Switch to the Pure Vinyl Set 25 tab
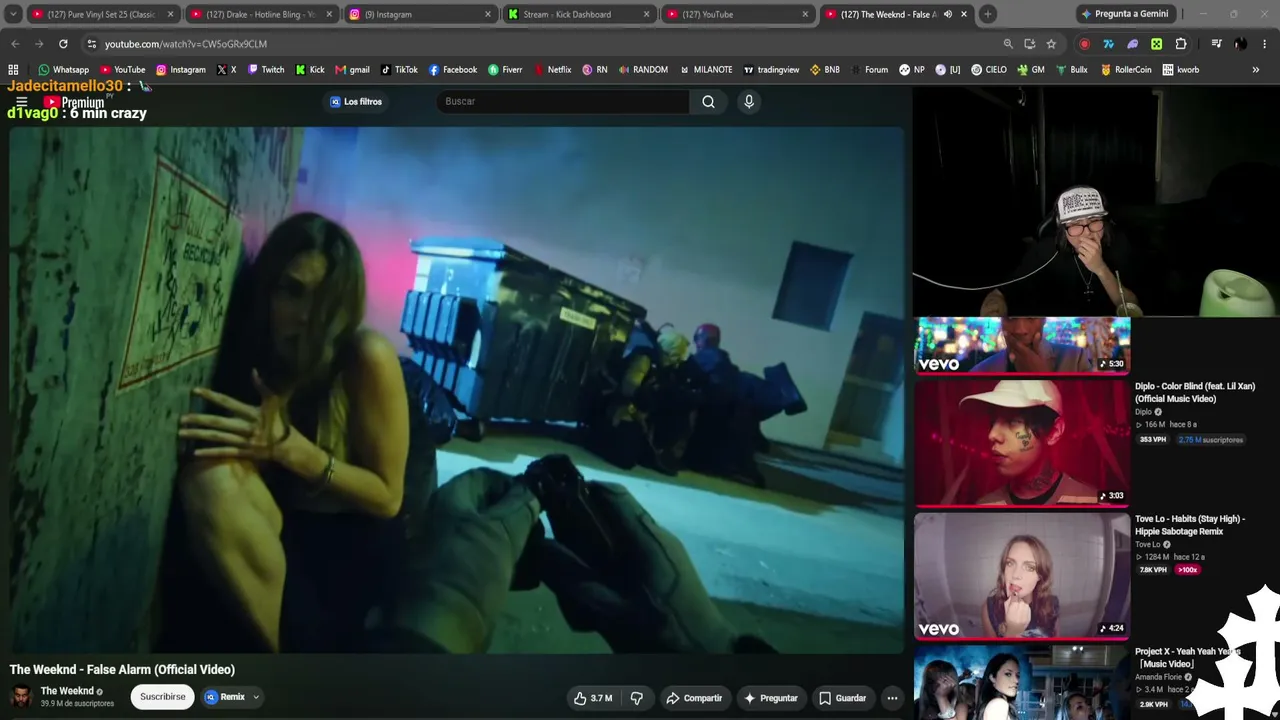 pyautogui.click(x=101, y=14)
